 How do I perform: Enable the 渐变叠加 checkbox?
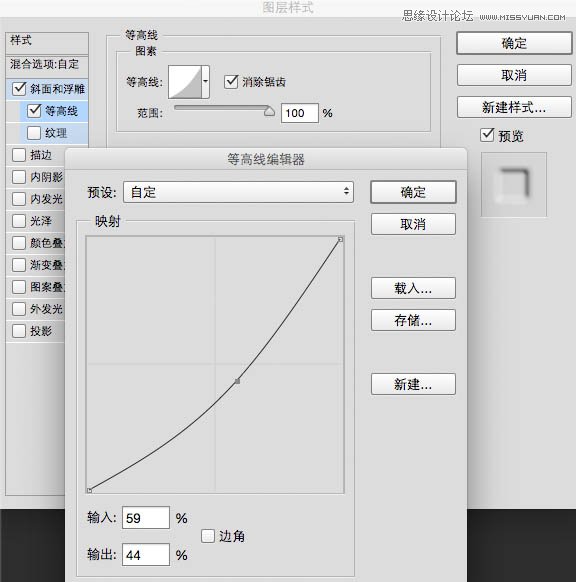pyautogui.click(x=19, y=265)
